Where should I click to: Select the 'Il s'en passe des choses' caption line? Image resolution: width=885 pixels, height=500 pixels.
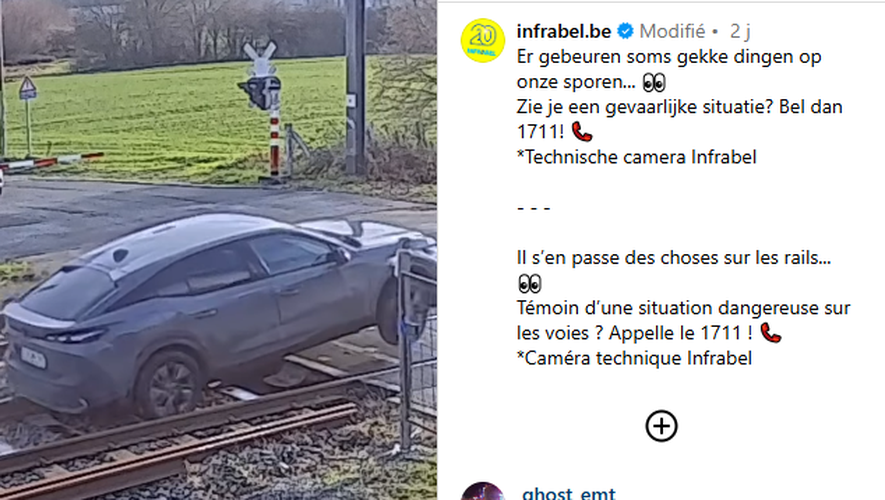coord(673,258)
